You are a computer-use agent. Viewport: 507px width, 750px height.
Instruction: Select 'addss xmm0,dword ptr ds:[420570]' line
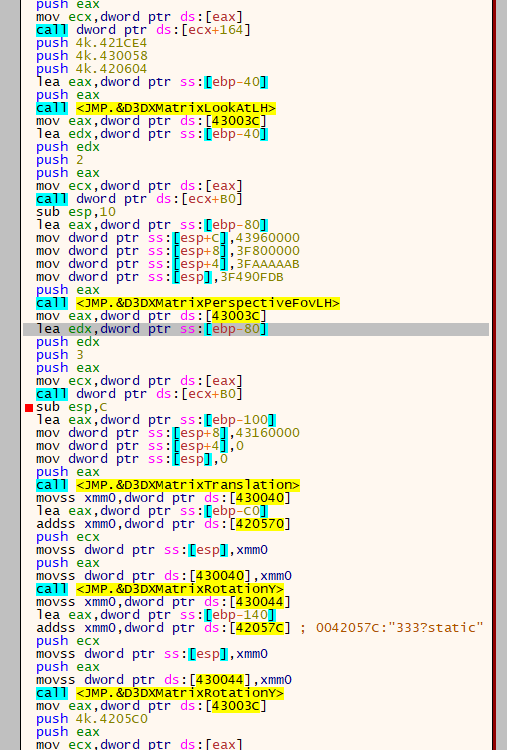(x=164, y=524)
